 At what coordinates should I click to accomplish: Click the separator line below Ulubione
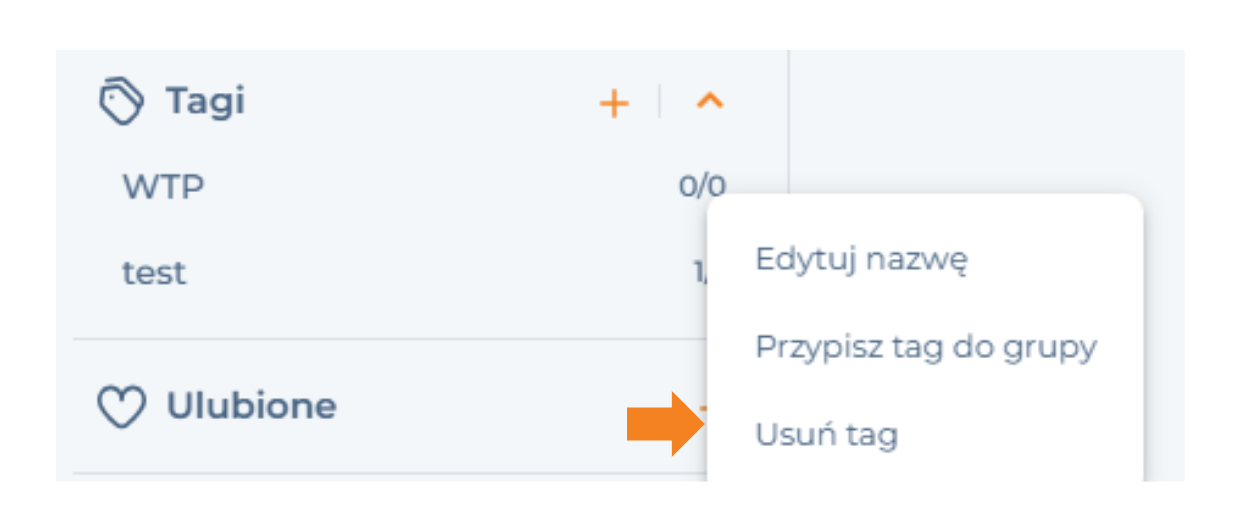tap(390, 473)
